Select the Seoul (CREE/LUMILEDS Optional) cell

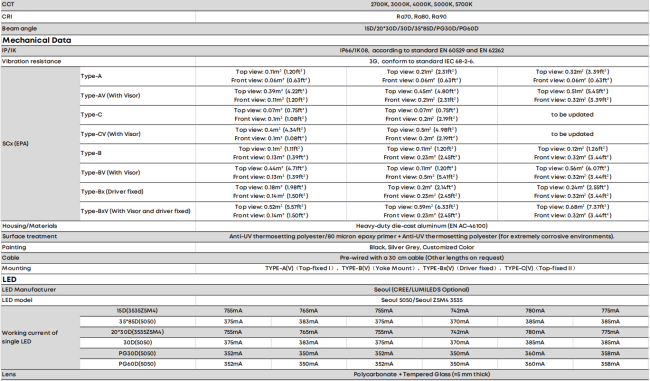pyautogui.click(x=422, y=289)
